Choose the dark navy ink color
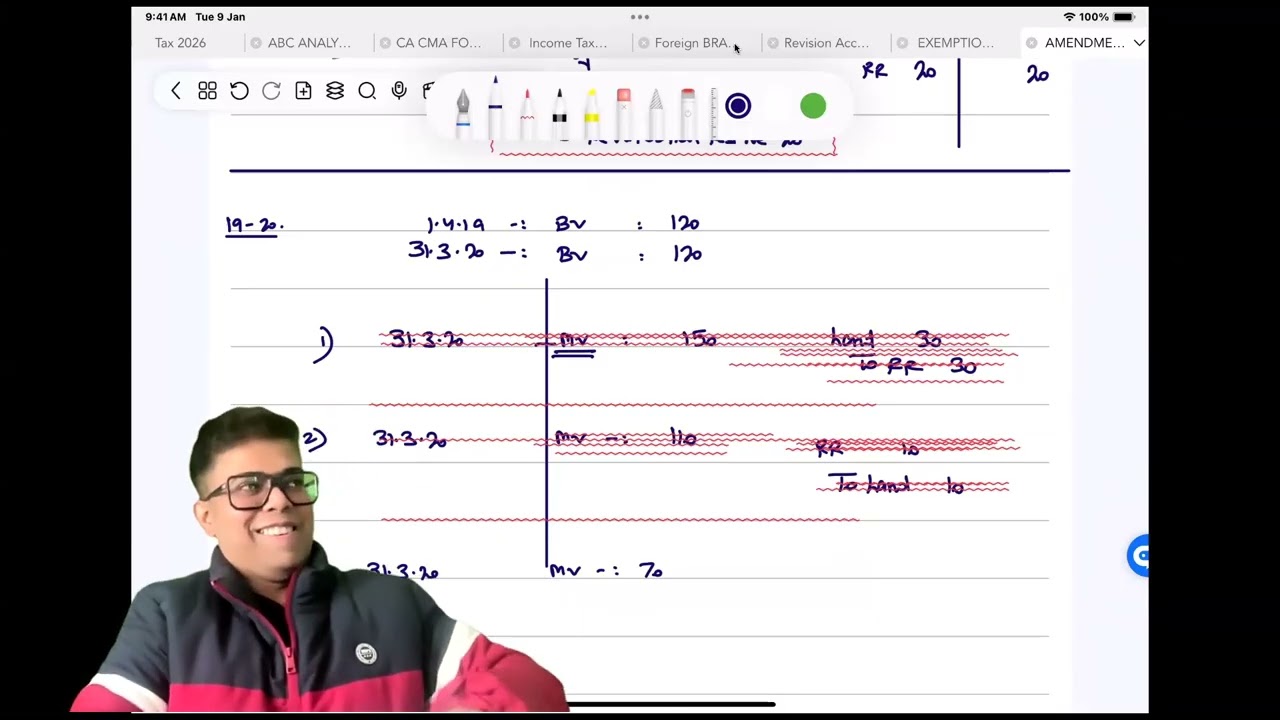The image size is (1280, 720). point(738,106)
